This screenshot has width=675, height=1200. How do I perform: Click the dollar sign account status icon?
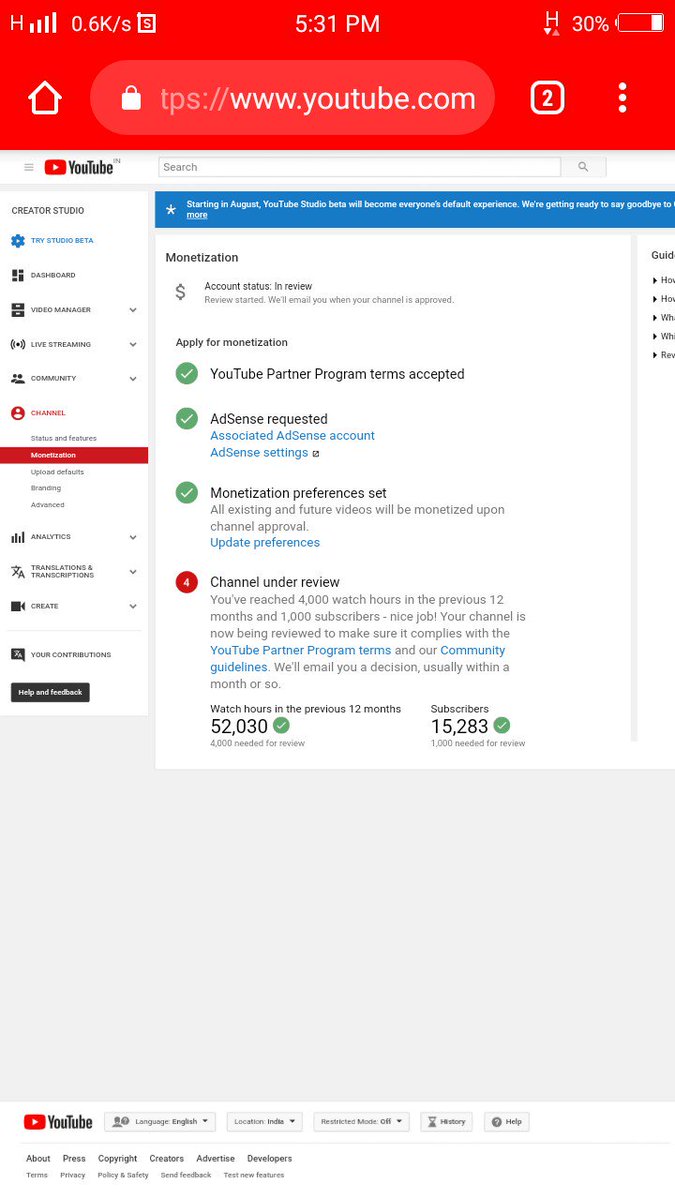(x=180, y=292)
